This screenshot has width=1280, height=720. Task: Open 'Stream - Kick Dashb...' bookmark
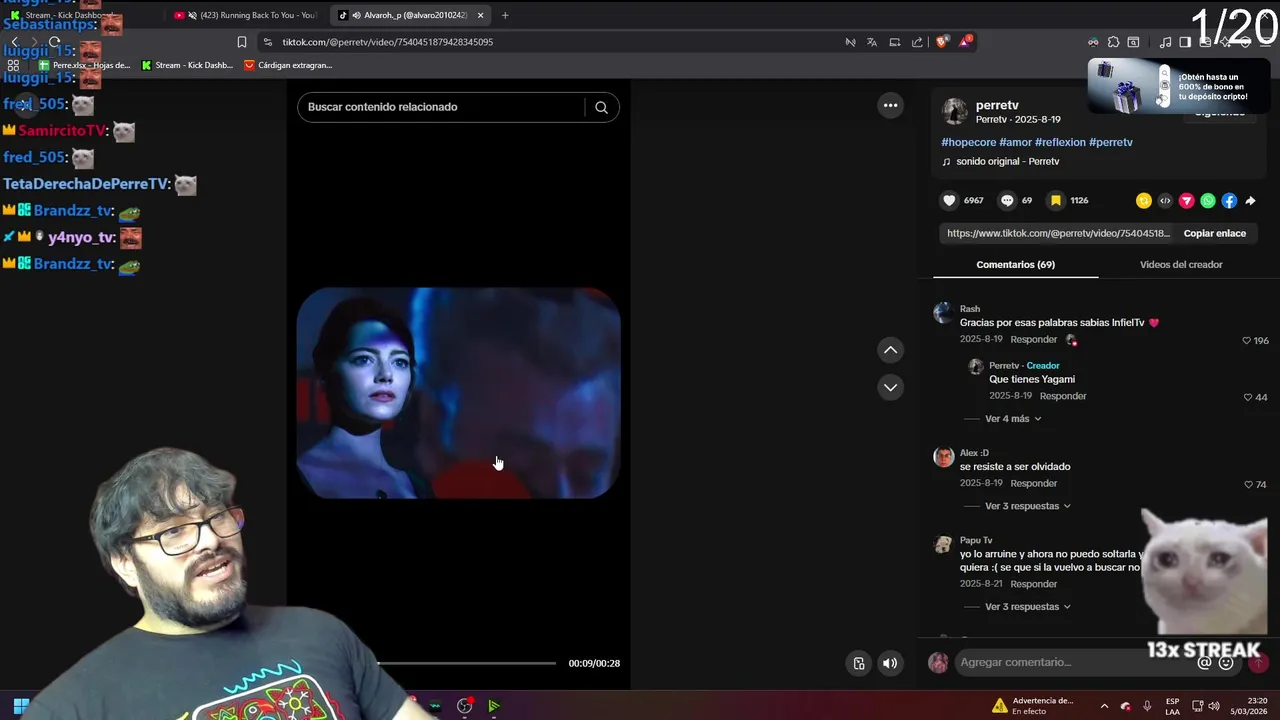(x=187, y=65)
